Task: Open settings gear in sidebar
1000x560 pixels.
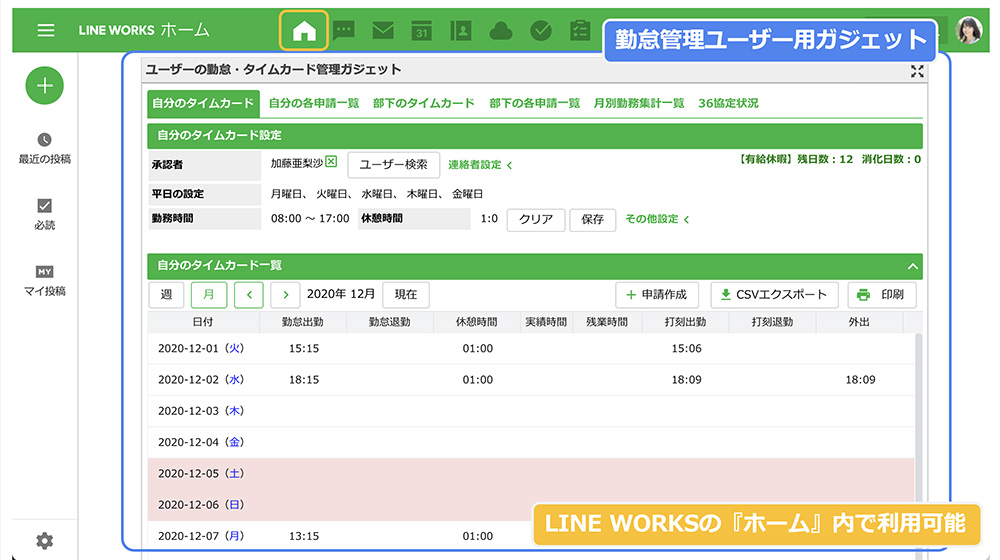Action: [45, 541]
